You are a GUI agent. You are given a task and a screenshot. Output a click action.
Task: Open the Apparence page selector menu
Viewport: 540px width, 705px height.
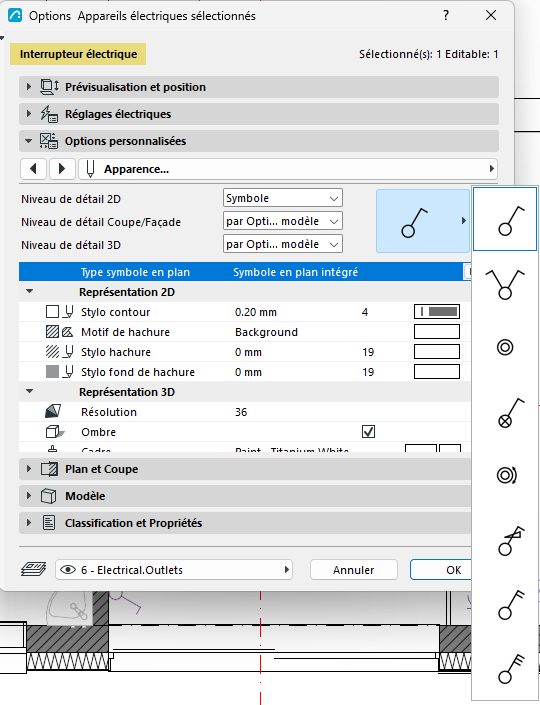click(288, 169)
